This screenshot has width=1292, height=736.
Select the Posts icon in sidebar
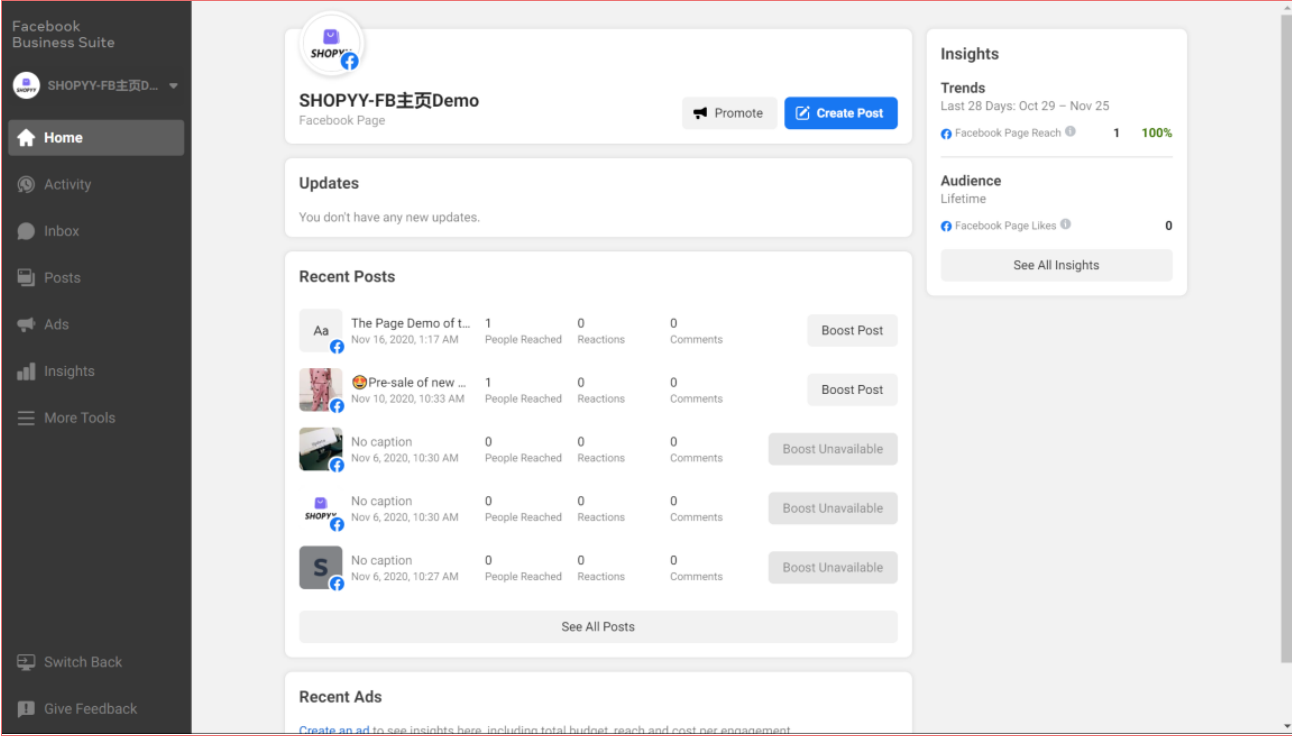pos(26,278)
